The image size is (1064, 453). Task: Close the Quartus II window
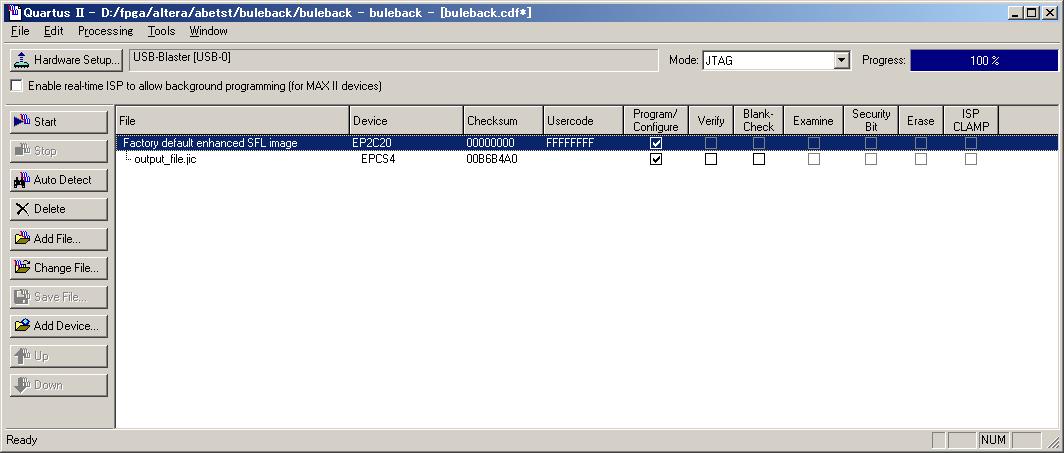tap(1049, 12)
